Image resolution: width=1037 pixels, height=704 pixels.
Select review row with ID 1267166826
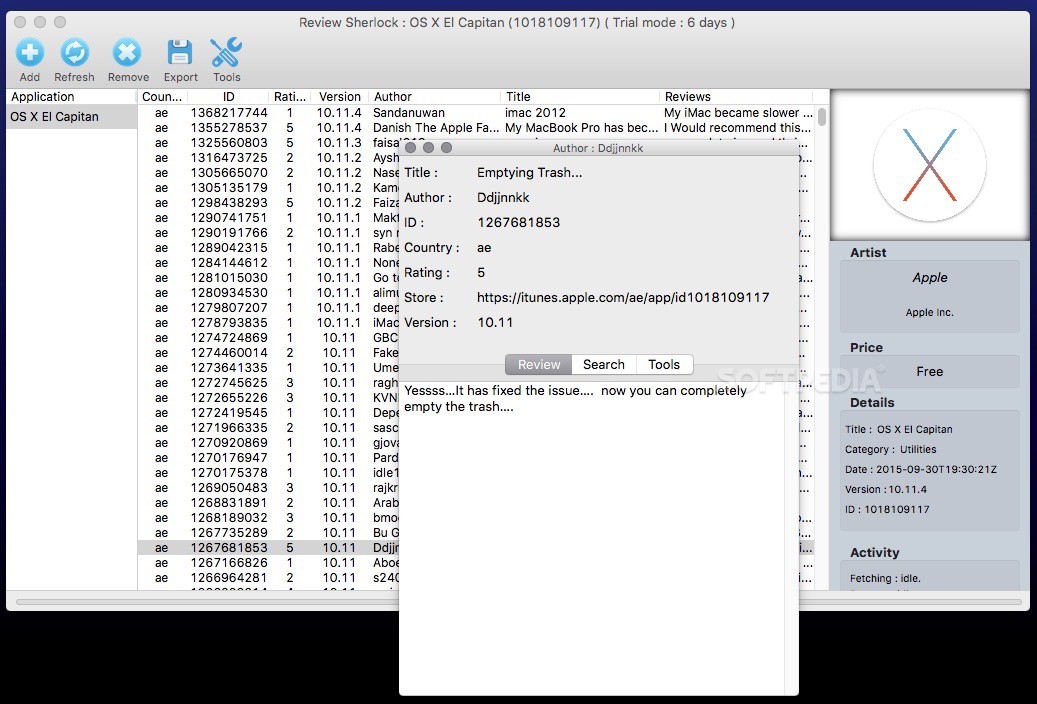click(x=268, y=563)
